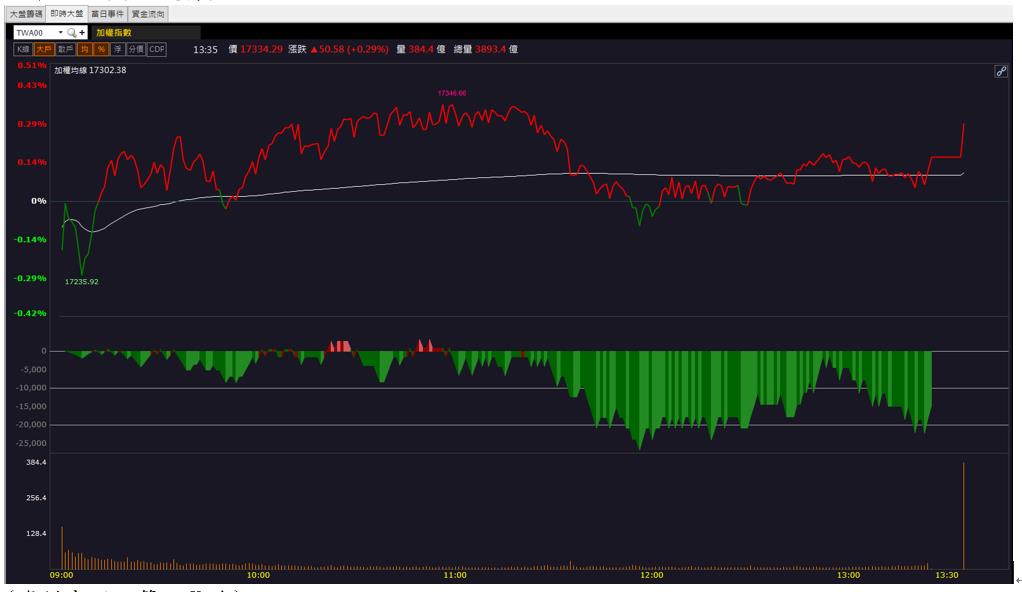Toggle the 大戶 indicator button
The height and width of the screenshot is (592, 1022).
pos(44,49)
